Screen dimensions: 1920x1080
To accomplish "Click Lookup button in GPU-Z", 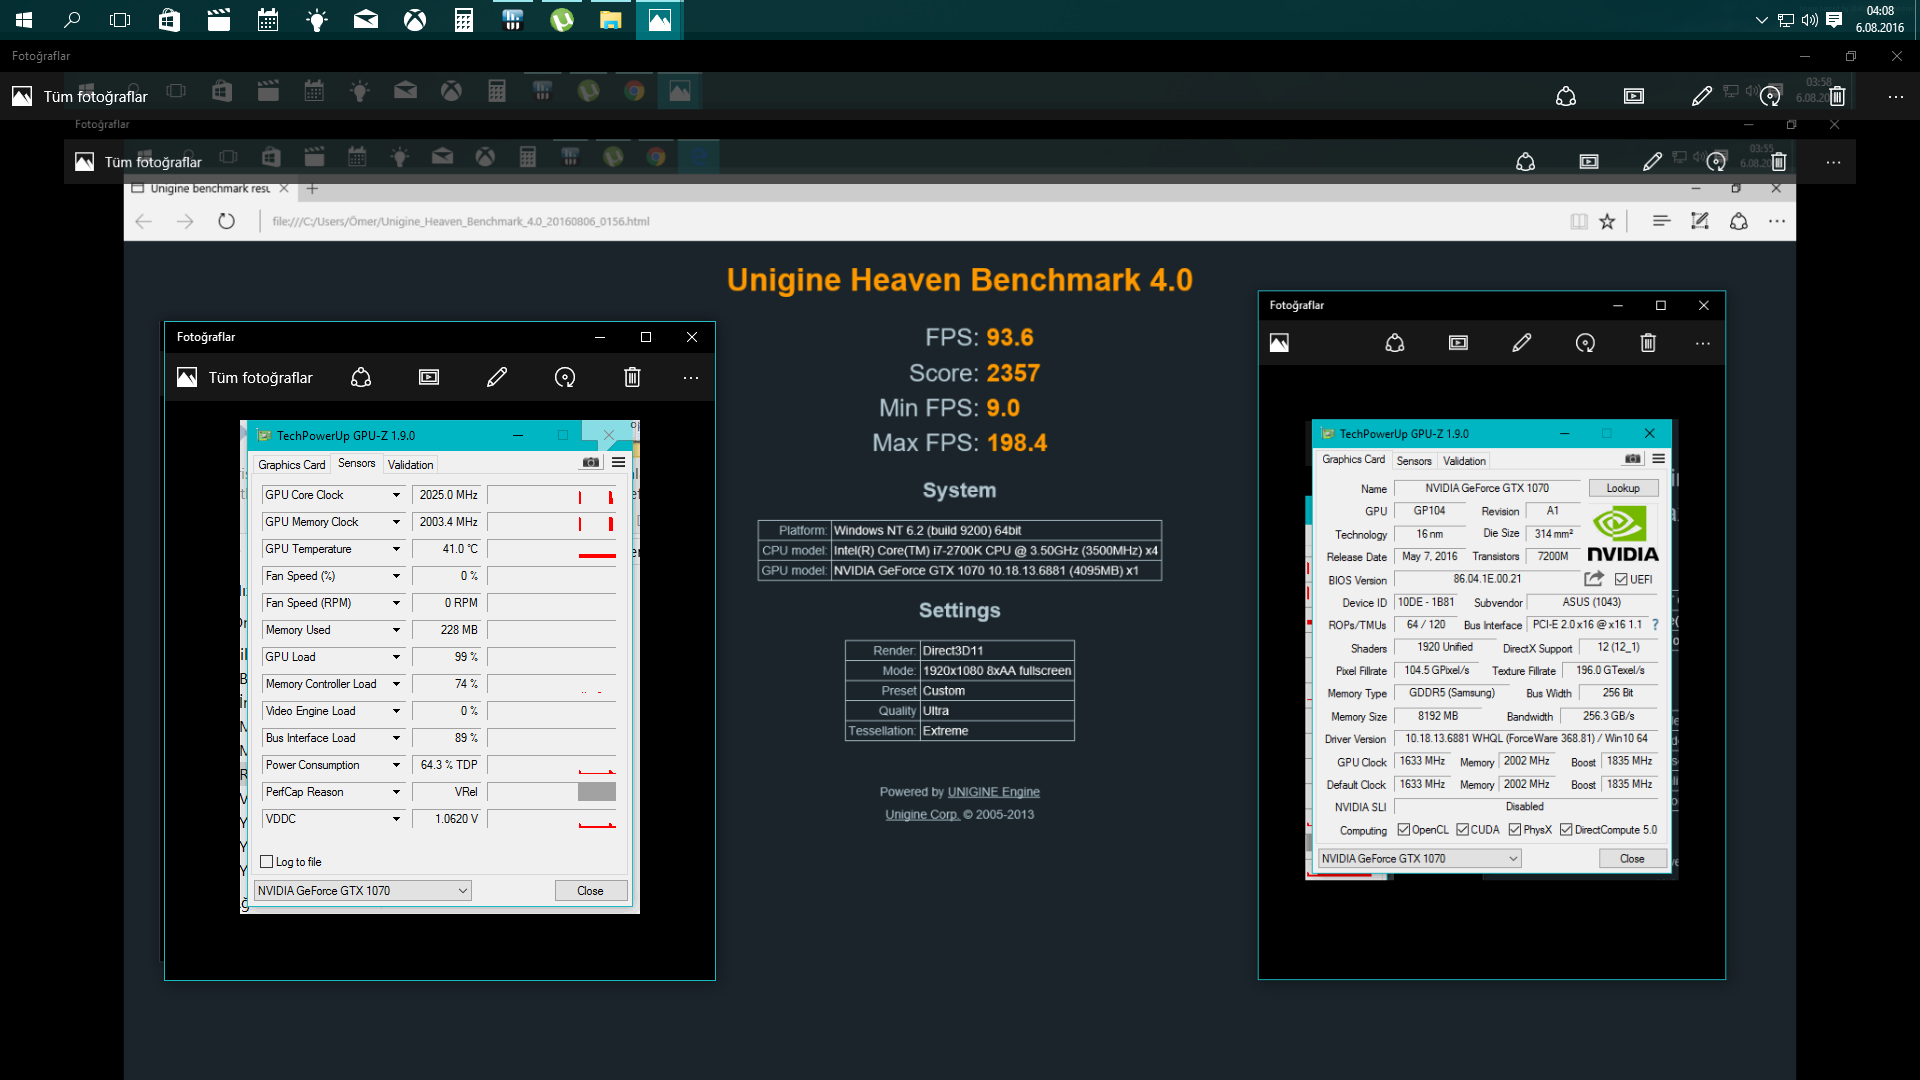I will click(1623, 488).
